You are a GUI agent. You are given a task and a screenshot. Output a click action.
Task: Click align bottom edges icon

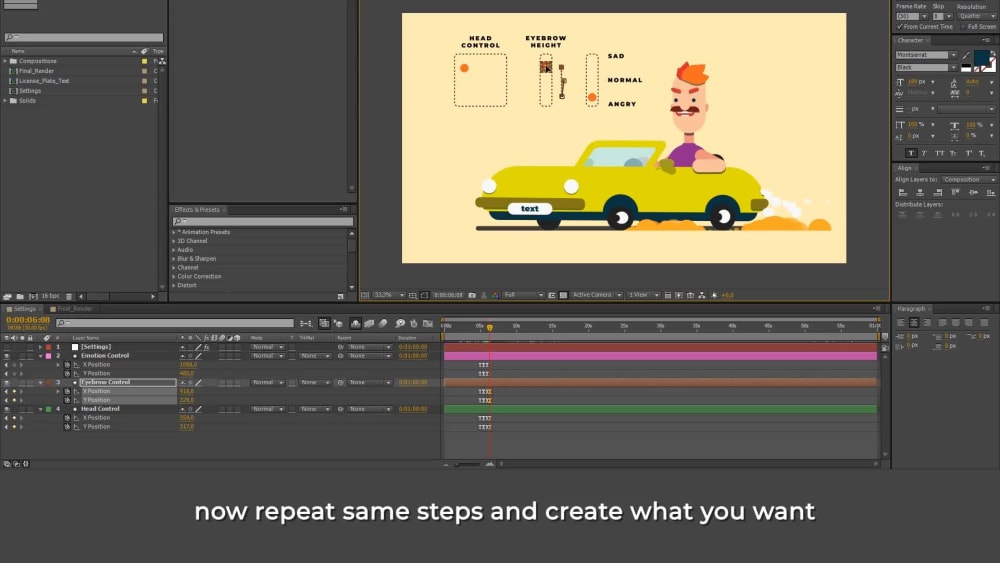pos(990,192)
